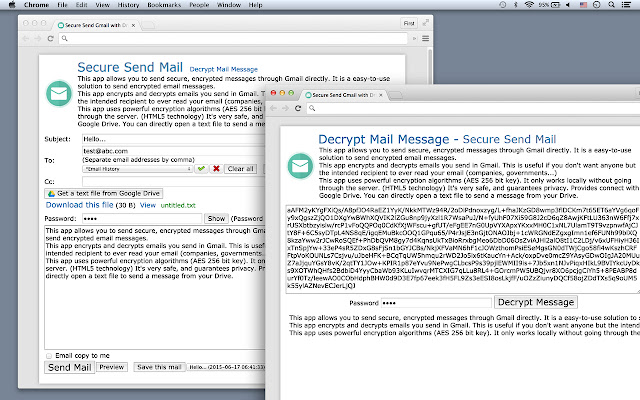The height and width of the screenshot is (400, 640).
Task: Open the People menu
Action: 199,5
